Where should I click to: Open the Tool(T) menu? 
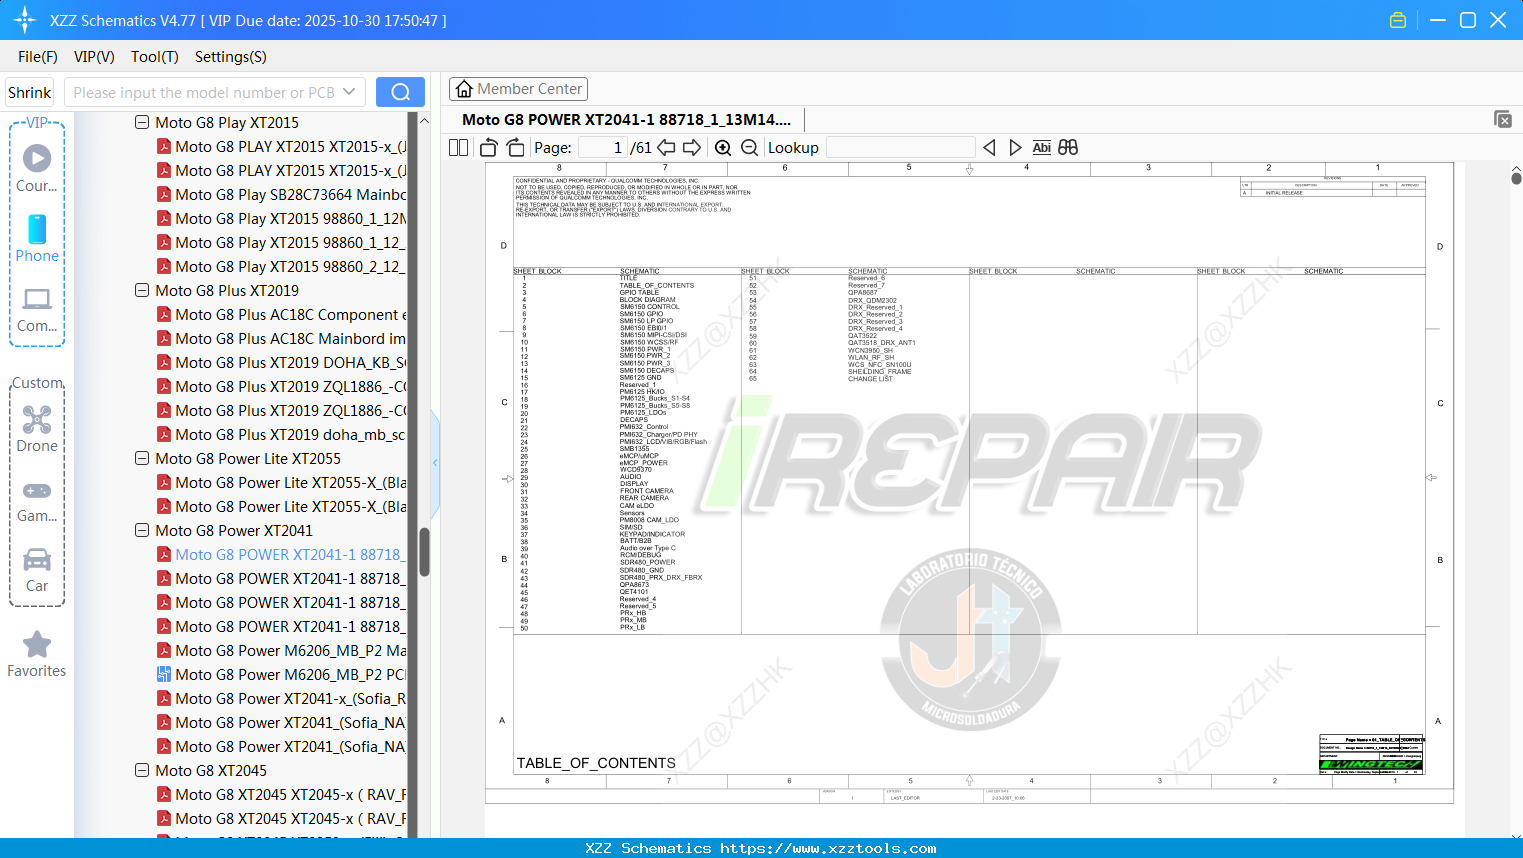click(155, 57)
